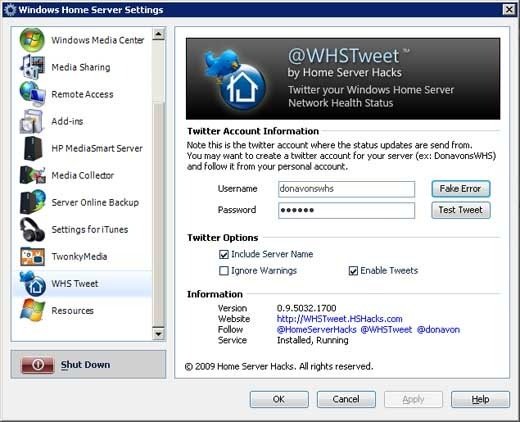Click the Remote Access globe icon
The height and width of the screenshot is (422, 520).
tap(32, 94)
